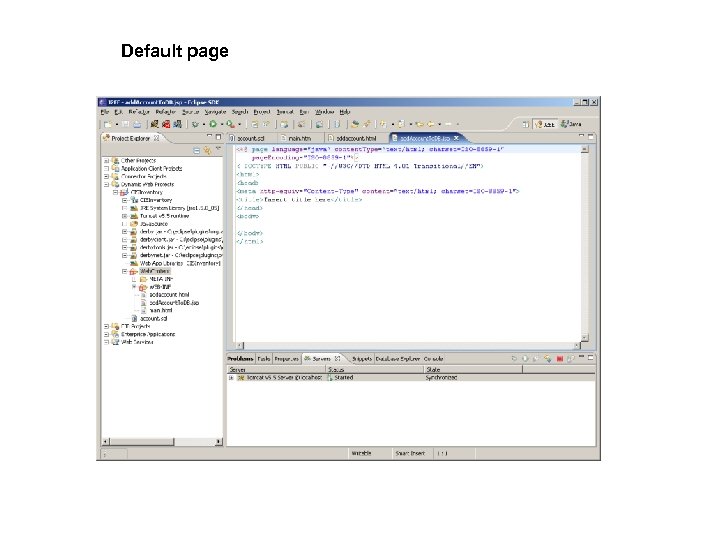720x540 pixels.
Task: Select the META-INF folder
Action: tap(161, 279)
